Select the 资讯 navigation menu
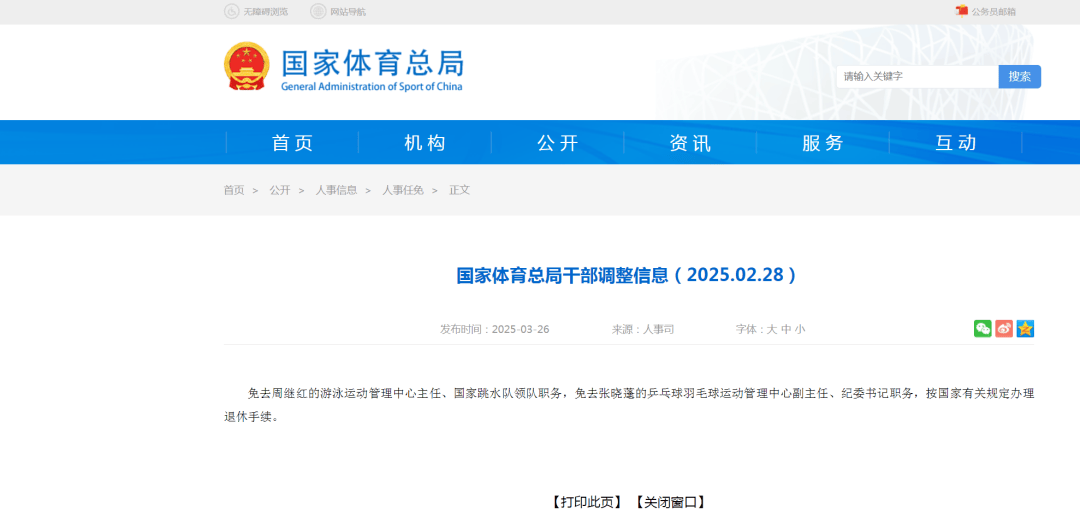Image resolution: width=1080 pixels, height=518 pixels. point(690,143)
